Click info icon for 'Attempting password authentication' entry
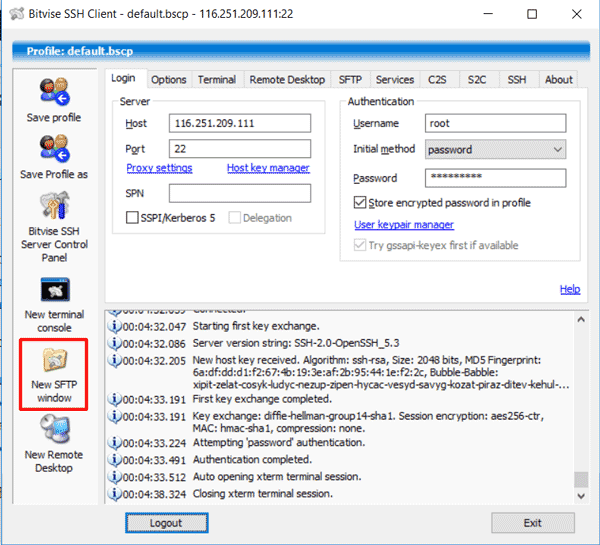This screenshot has width=600, height=545. 114,442
